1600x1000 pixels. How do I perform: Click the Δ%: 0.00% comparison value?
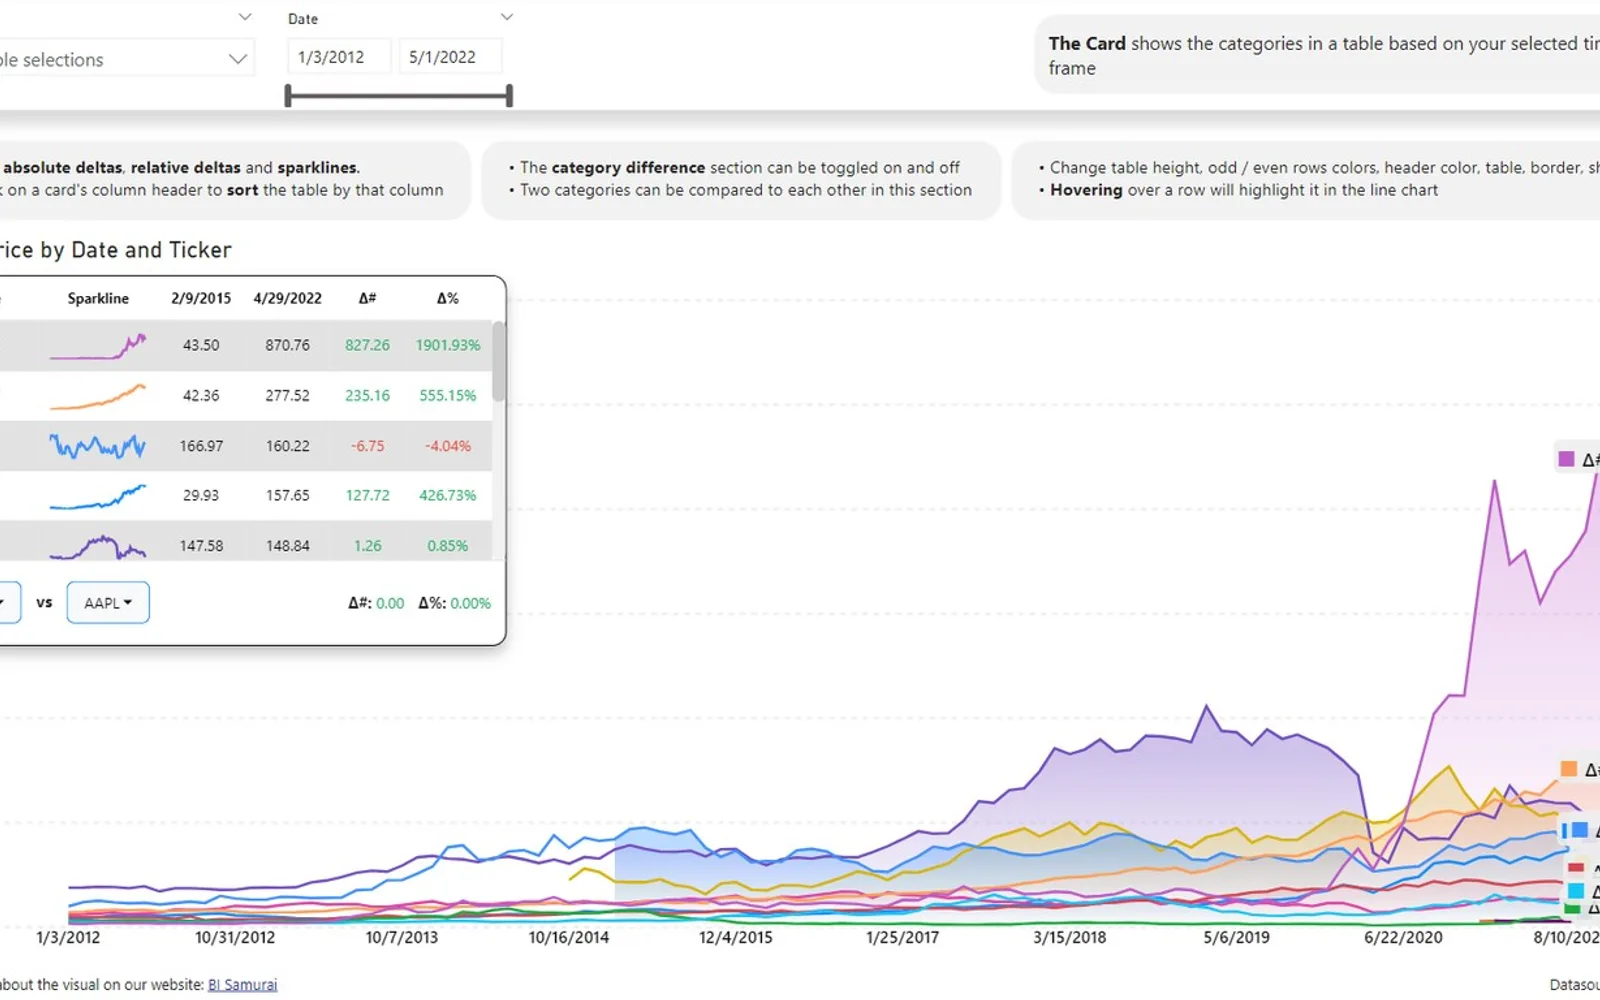455,603
